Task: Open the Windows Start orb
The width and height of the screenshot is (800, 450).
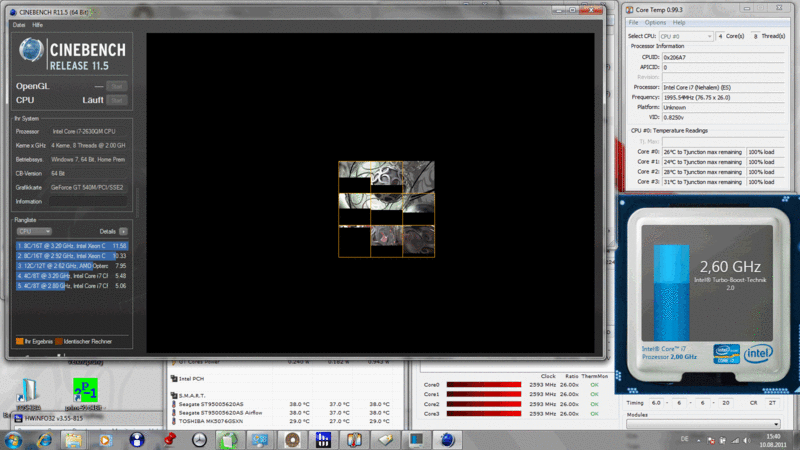Action: (12, 440)
